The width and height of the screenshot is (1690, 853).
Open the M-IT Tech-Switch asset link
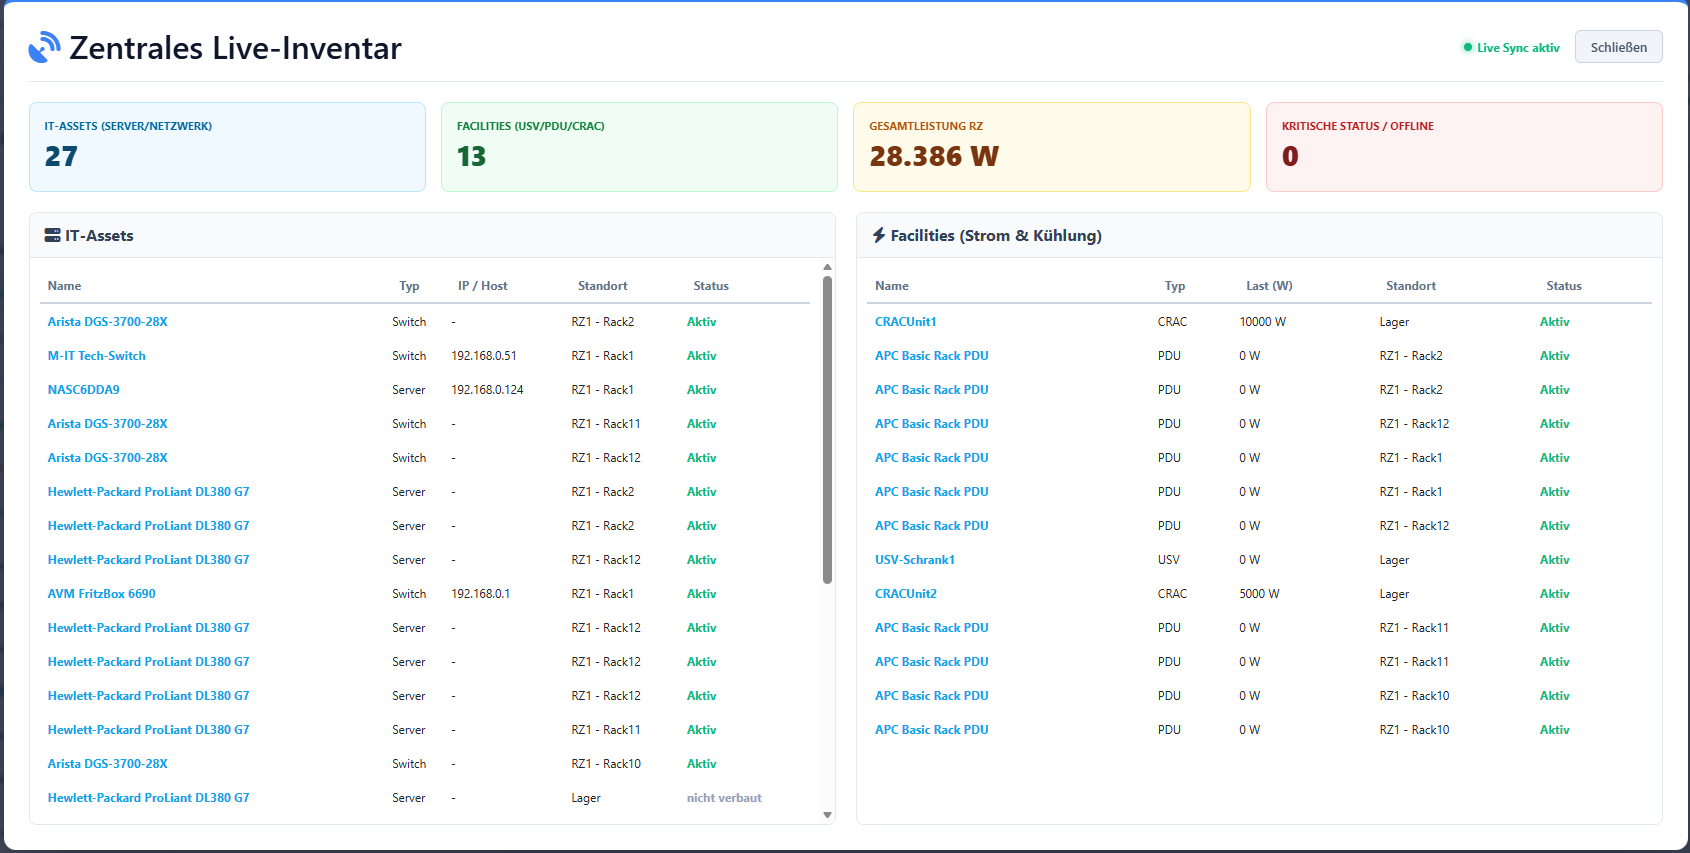coord(97,356)
